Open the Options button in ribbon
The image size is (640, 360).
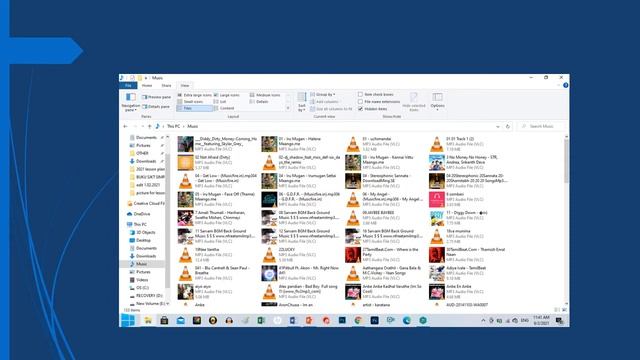pyautogui.click(x=437, y=101)
